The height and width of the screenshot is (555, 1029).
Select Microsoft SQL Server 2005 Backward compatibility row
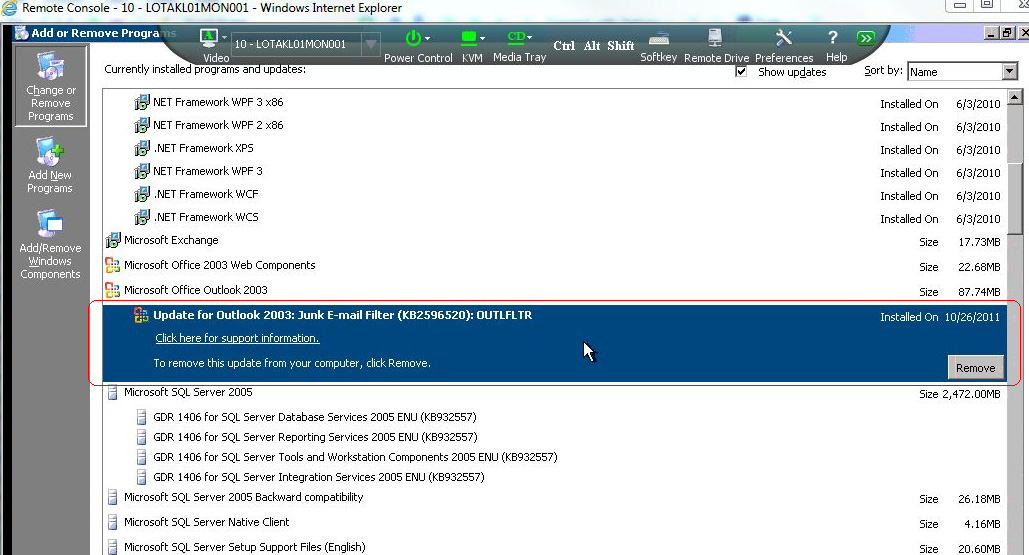pyautogui.click(x=555, y=498)
